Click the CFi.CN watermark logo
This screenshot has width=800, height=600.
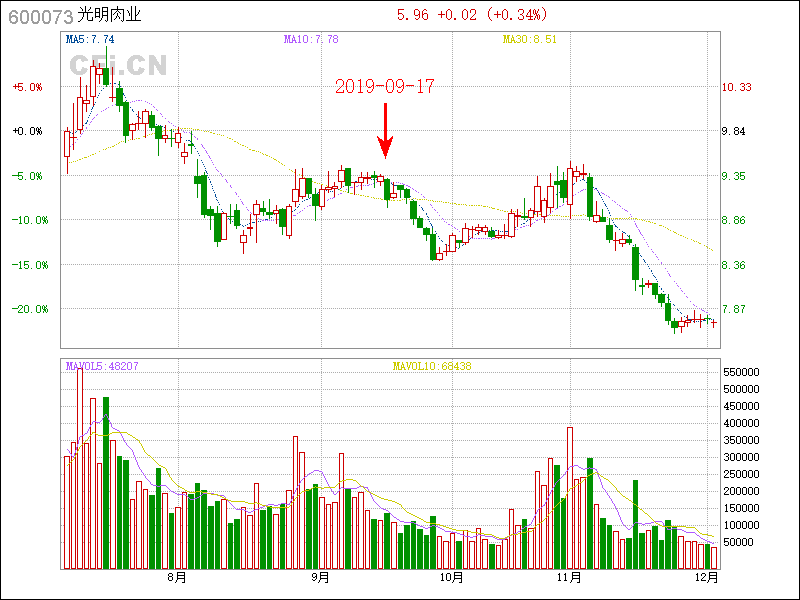pyautogui.click(x=117, y=65)
